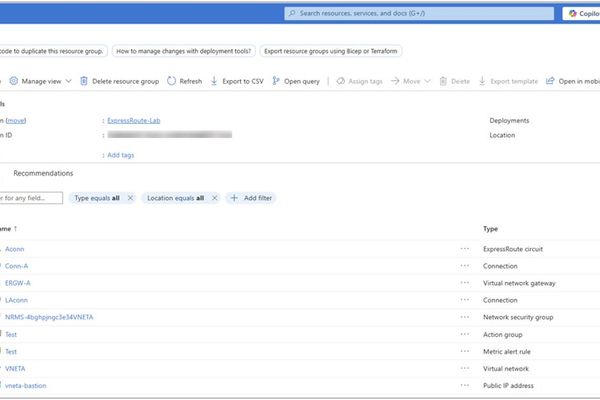Click the Delete trash icon next to Export template
600x400 pixels.
point(443,81)
